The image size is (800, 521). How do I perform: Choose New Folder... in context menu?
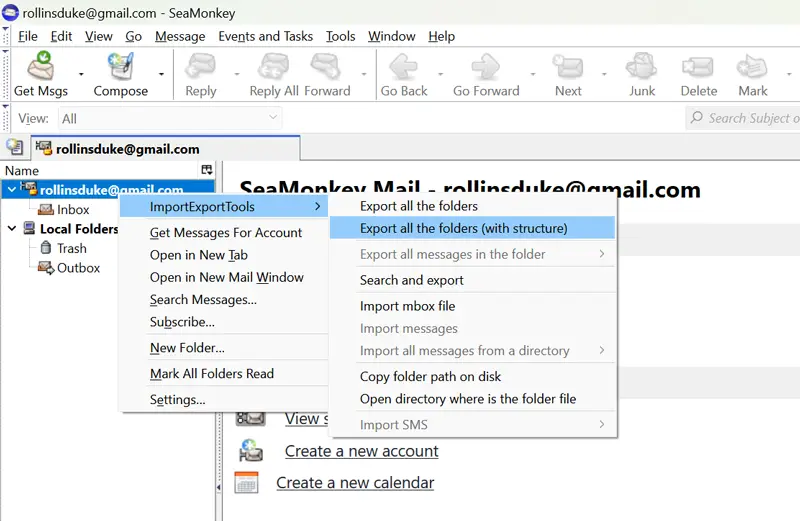tap(224, 348)
